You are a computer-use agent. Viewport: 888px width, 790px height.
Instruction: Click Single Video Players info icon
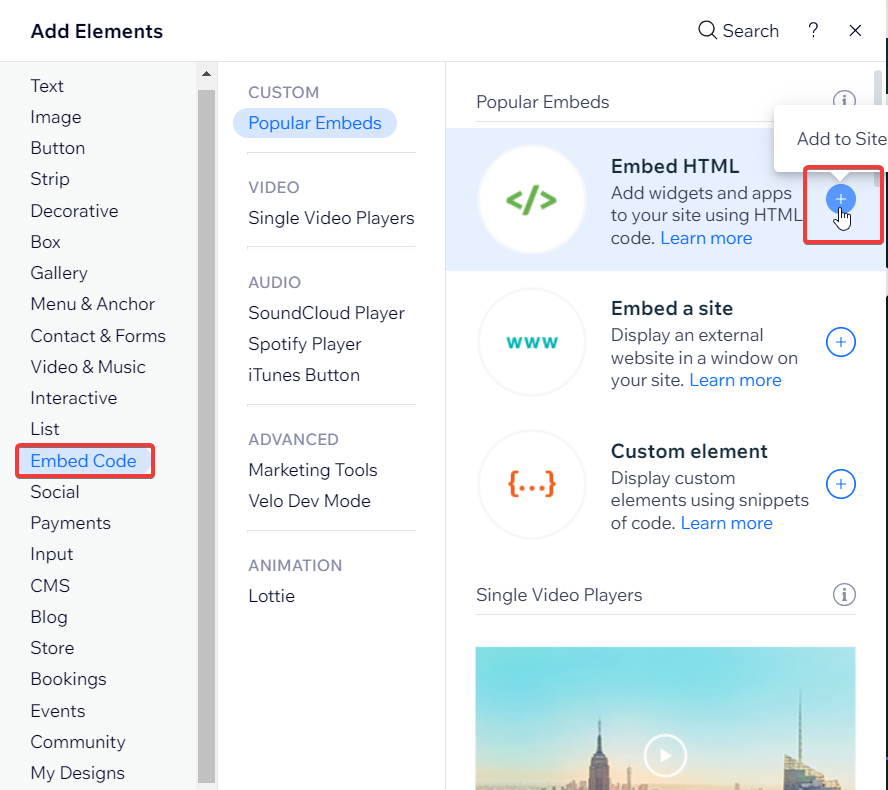(x=844, y=595)
